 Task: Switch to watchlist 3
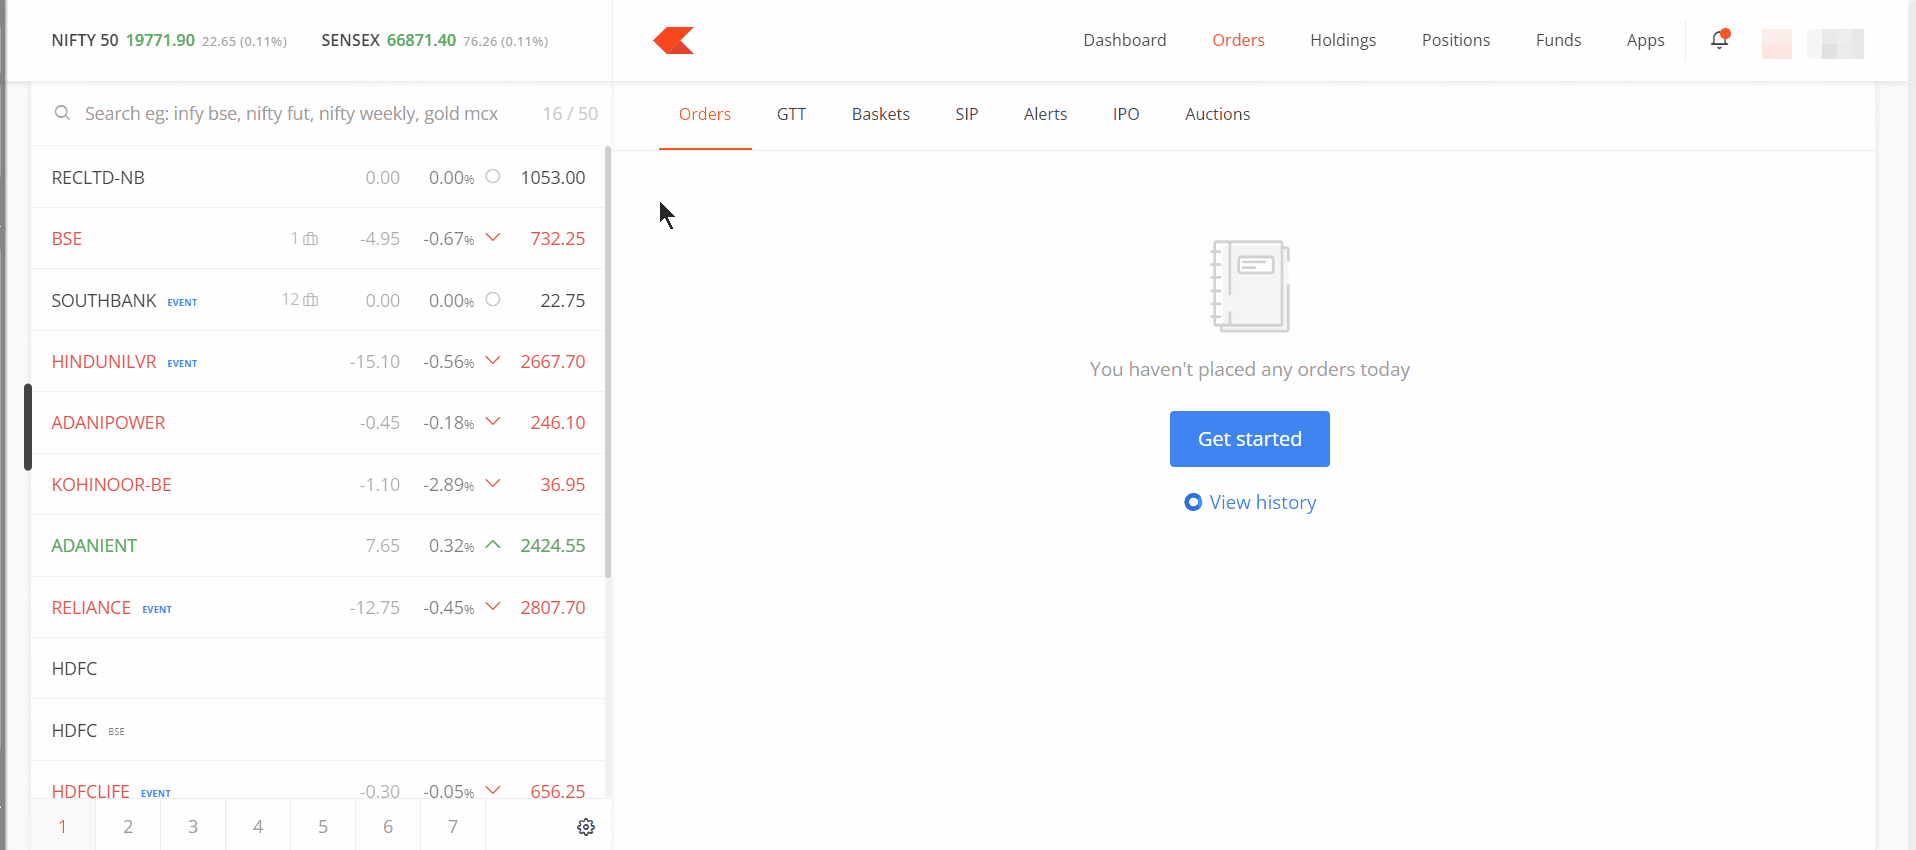point(193,826)
